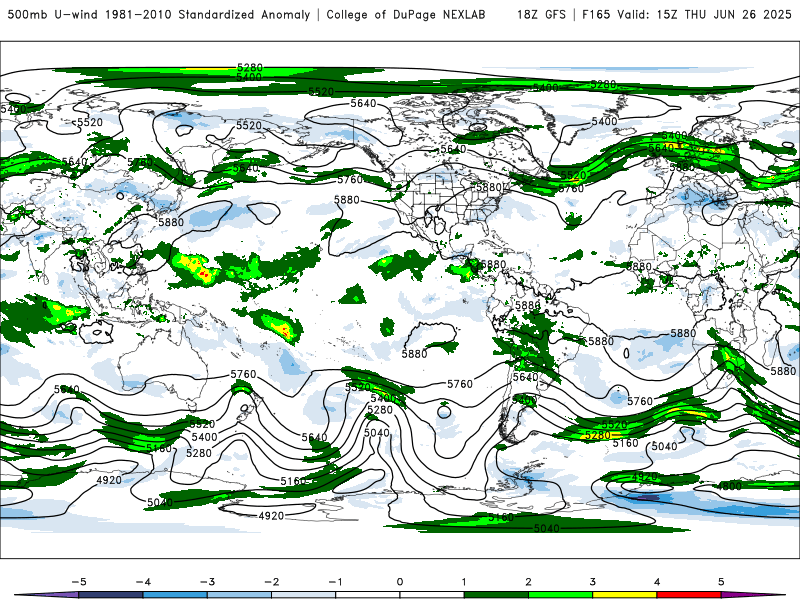
Task: Click the colorbar label '-5'
Action: point(79,582)
